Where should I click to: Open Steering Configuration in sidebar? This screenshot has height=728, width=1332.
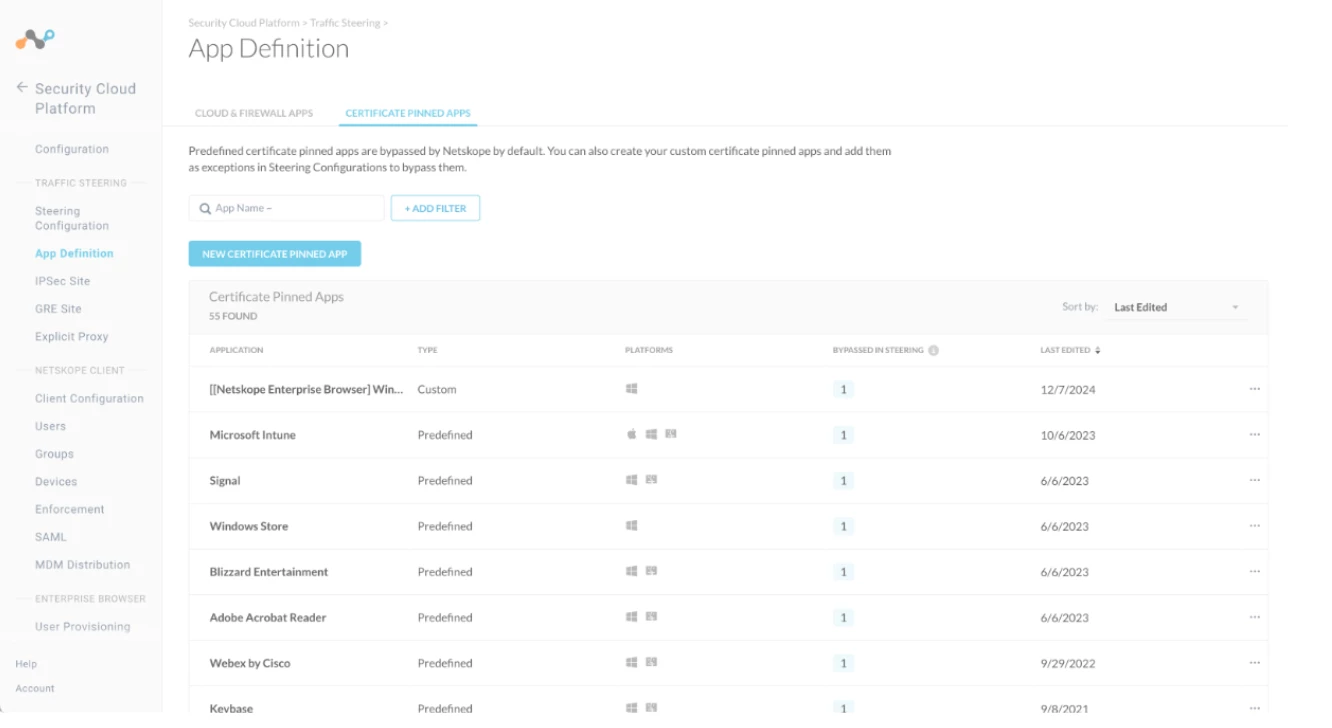coord(72,218)
